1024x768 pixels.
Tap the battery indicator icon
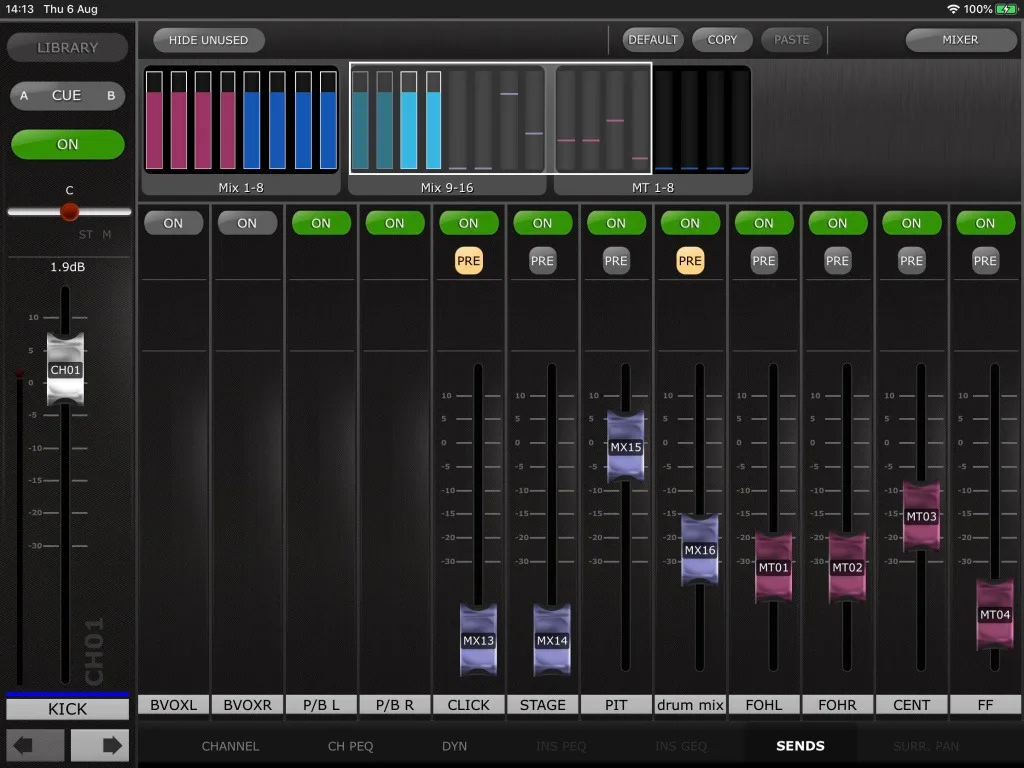pos(1006,9)
